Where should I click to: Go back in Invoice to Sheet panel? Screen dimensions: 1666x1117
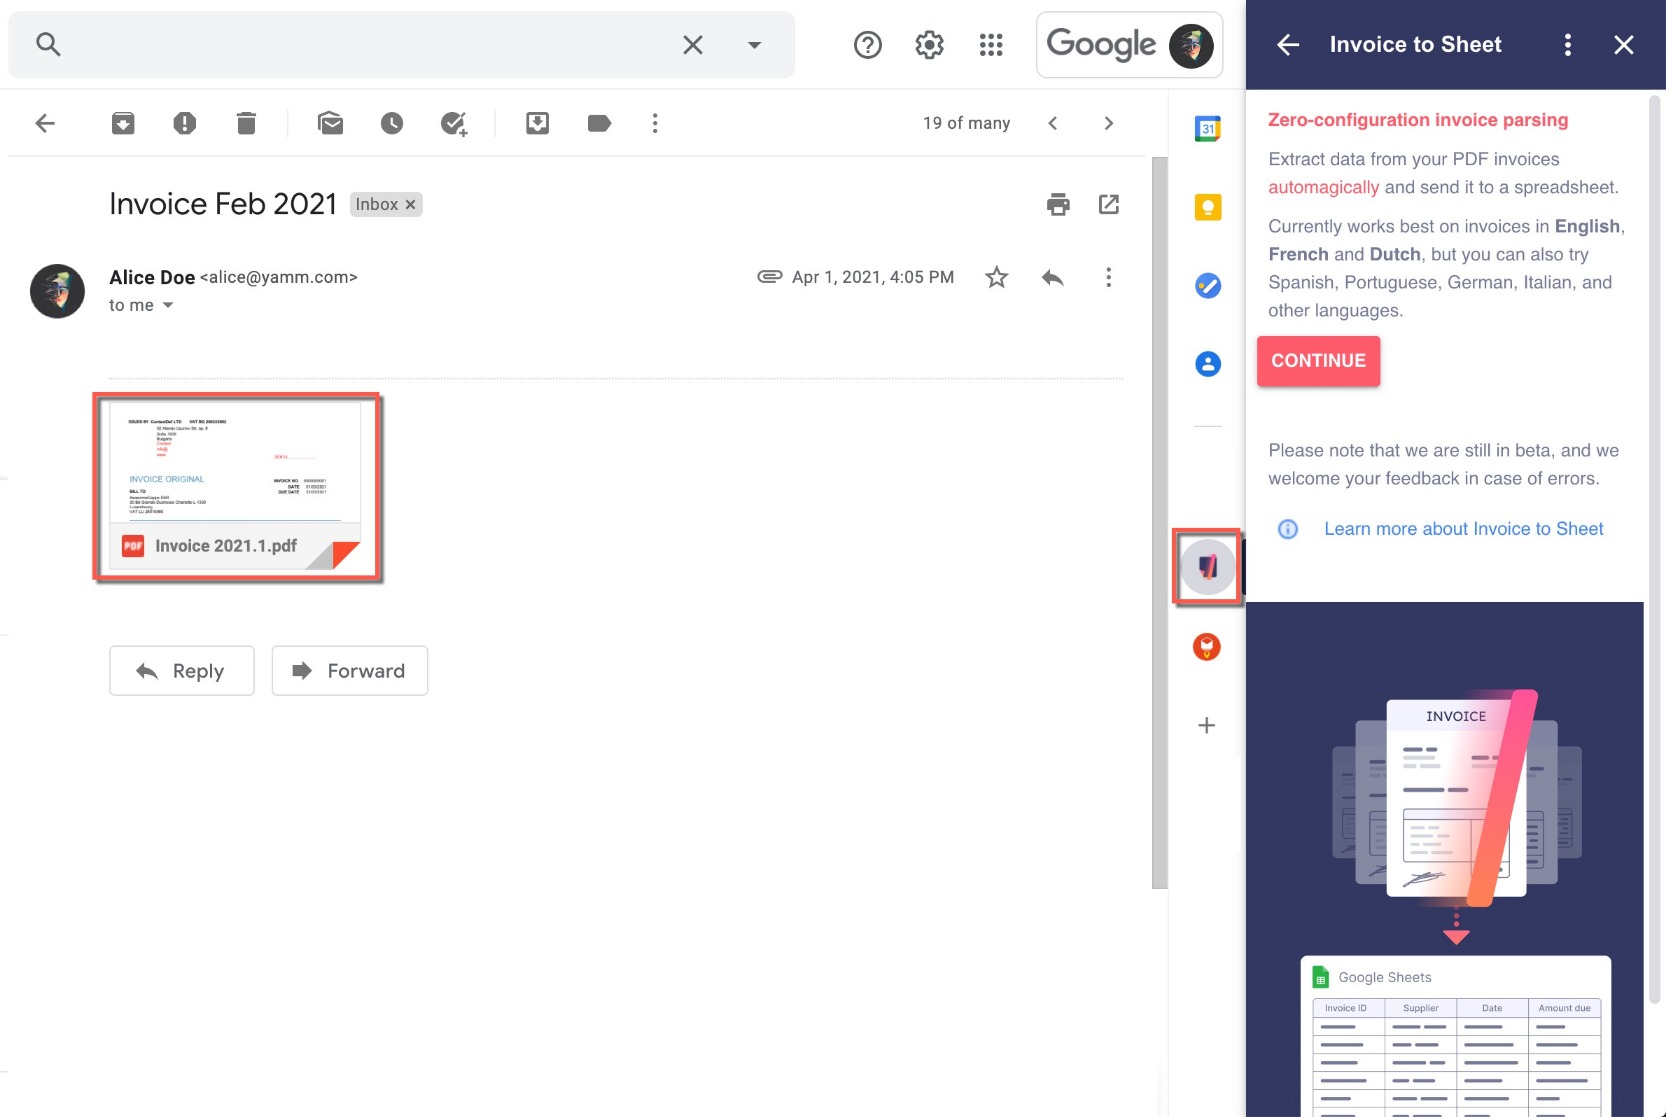pyautogui.click(x=1288, y=44)
